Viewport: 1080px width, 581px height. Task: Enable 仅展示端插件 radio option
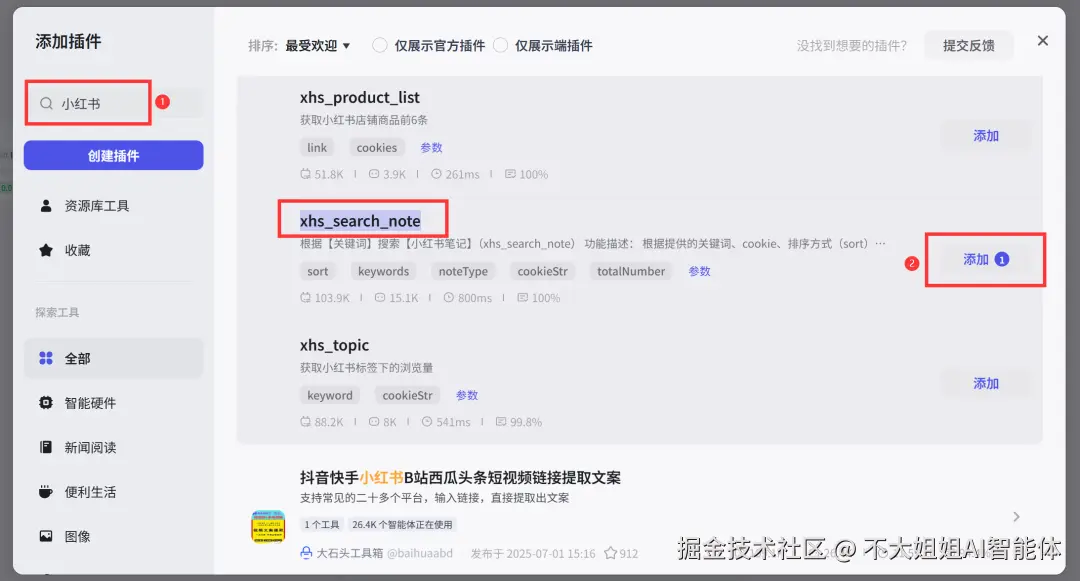tap(501, 45)
